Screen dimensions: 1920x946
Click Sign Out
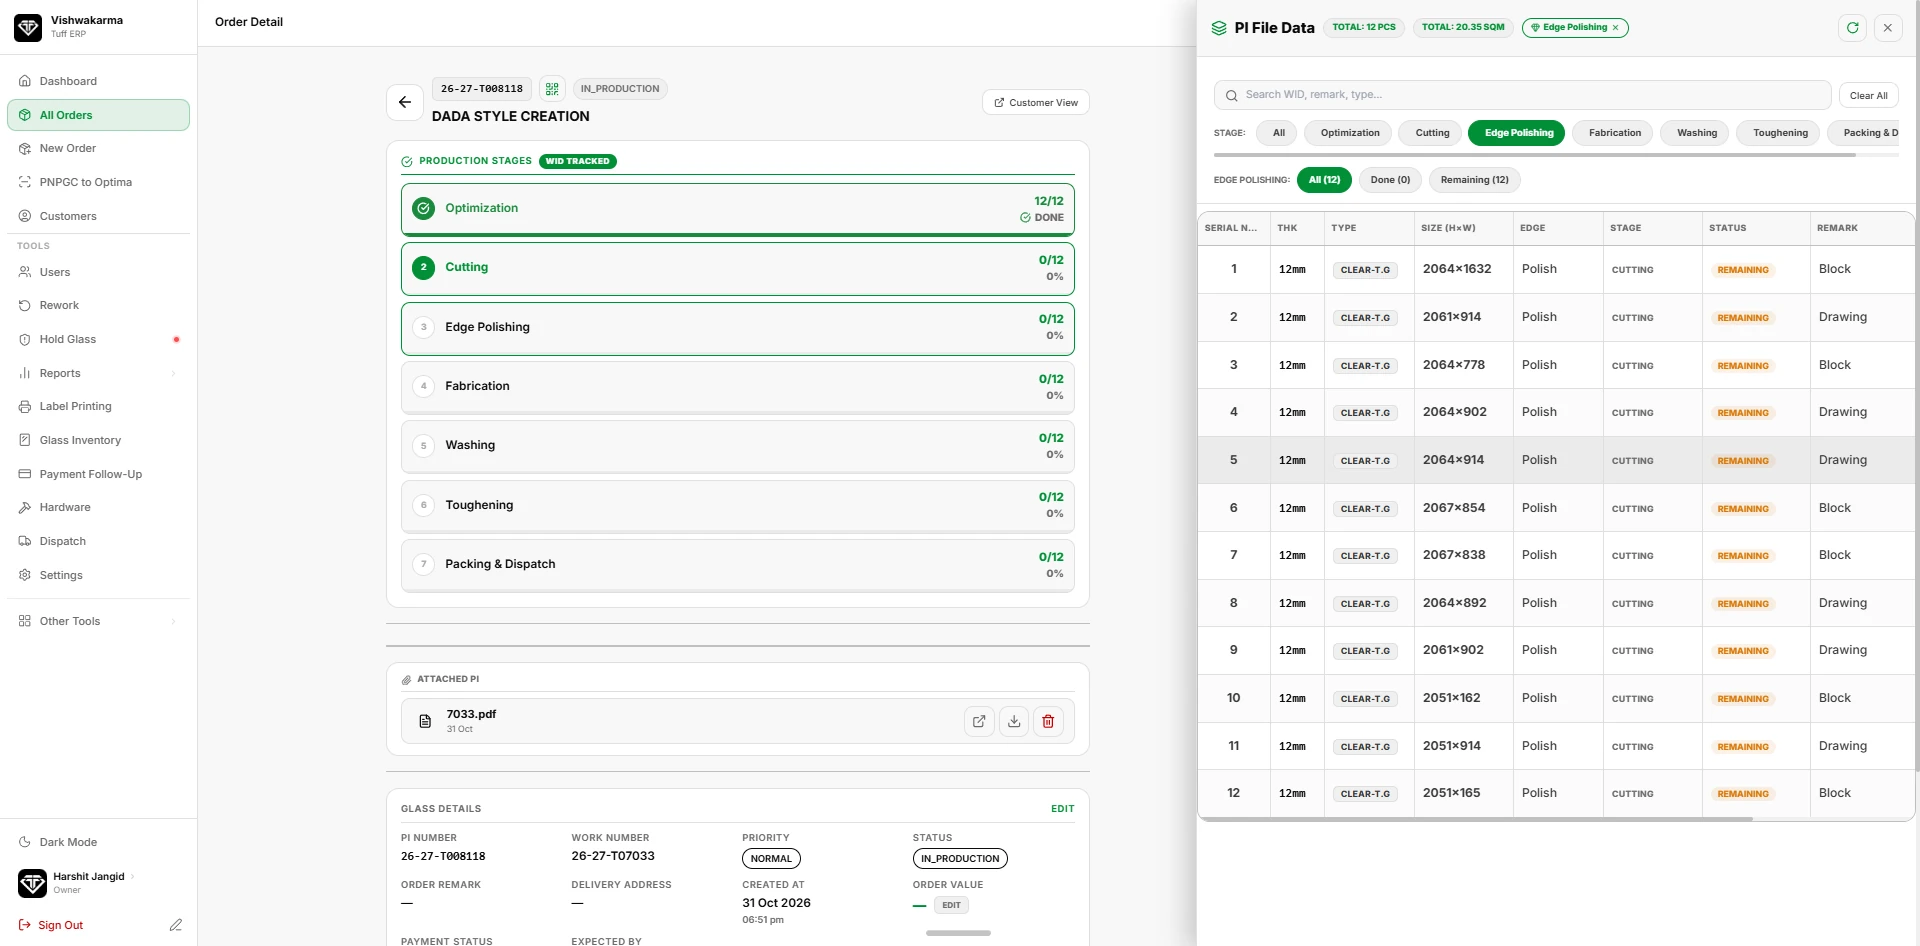[x=51, y=925]
